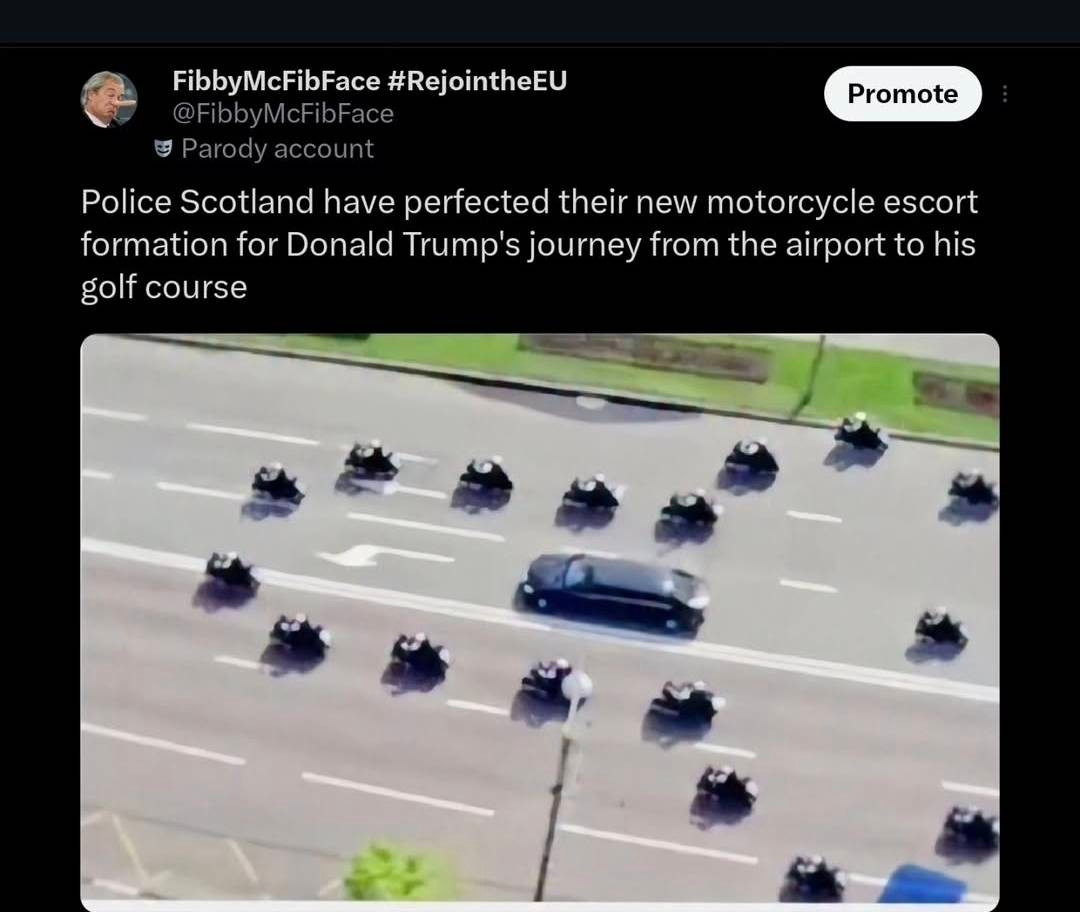Click the words "Police Scotland" in tweet
The height and width of the screenshot is (912, 1080).
point(198,202)
